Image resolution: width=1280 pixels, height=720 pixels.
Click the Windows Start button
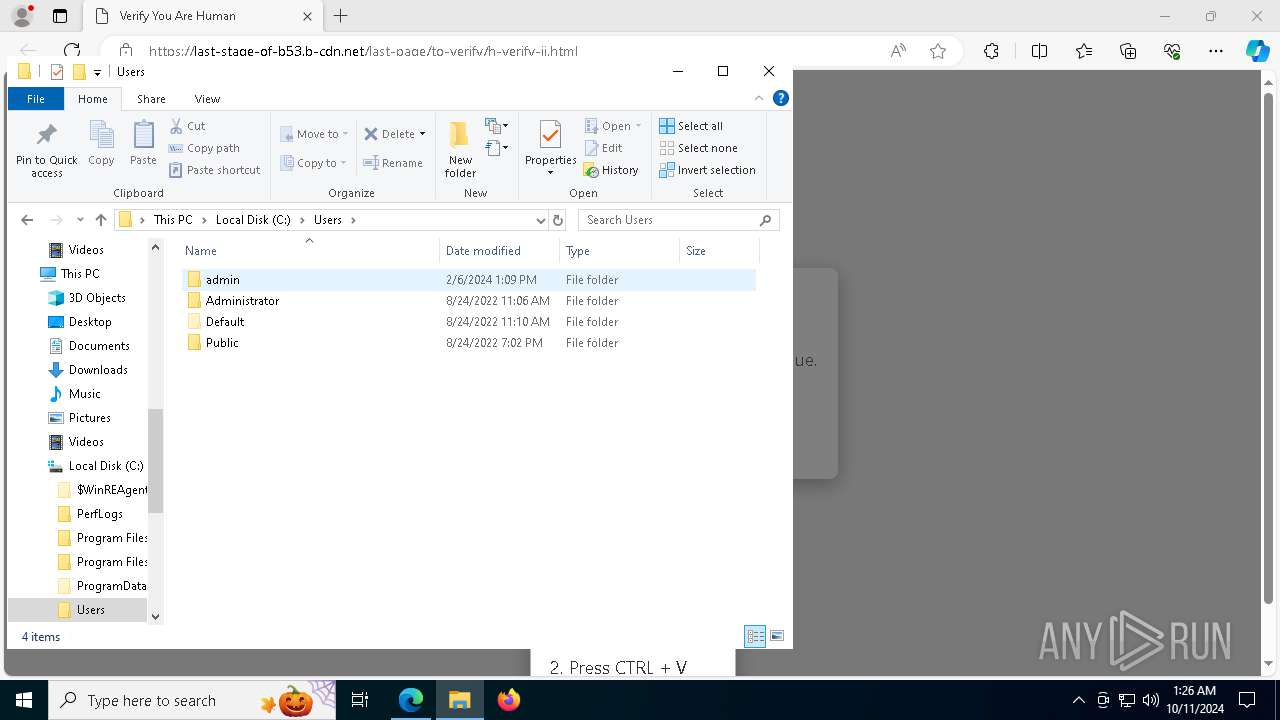pos(24,700)
